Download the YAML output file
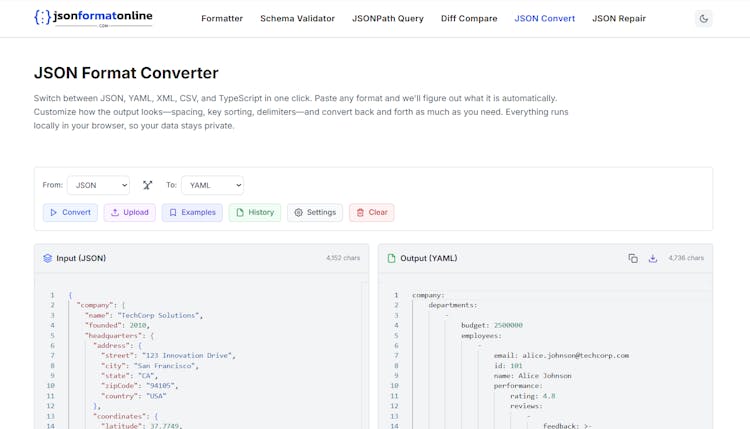750x429 pixels. [x=653, y=258]
